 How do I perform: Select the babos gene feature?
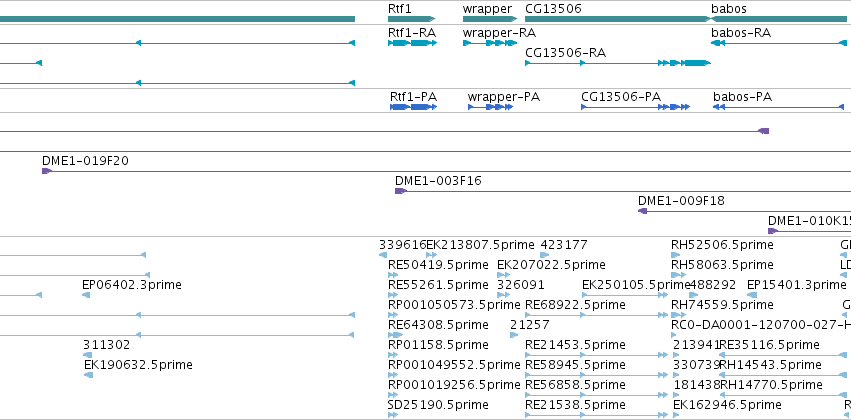click(779, 19)
